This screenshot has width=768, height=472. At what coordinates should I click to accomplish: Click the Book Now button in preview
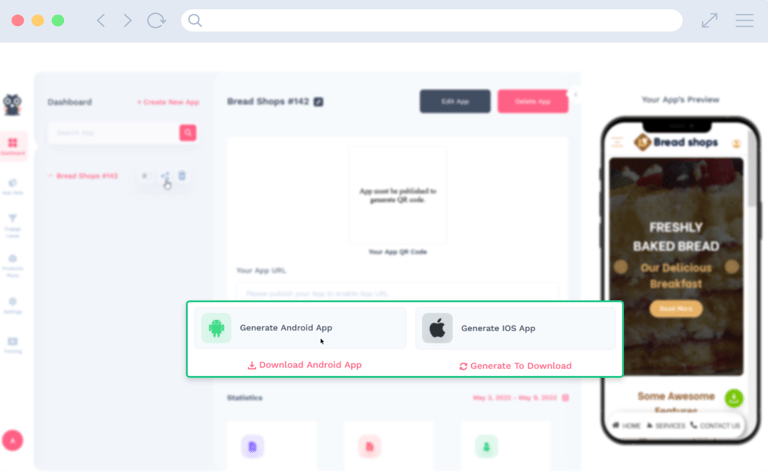coord(676,308)
